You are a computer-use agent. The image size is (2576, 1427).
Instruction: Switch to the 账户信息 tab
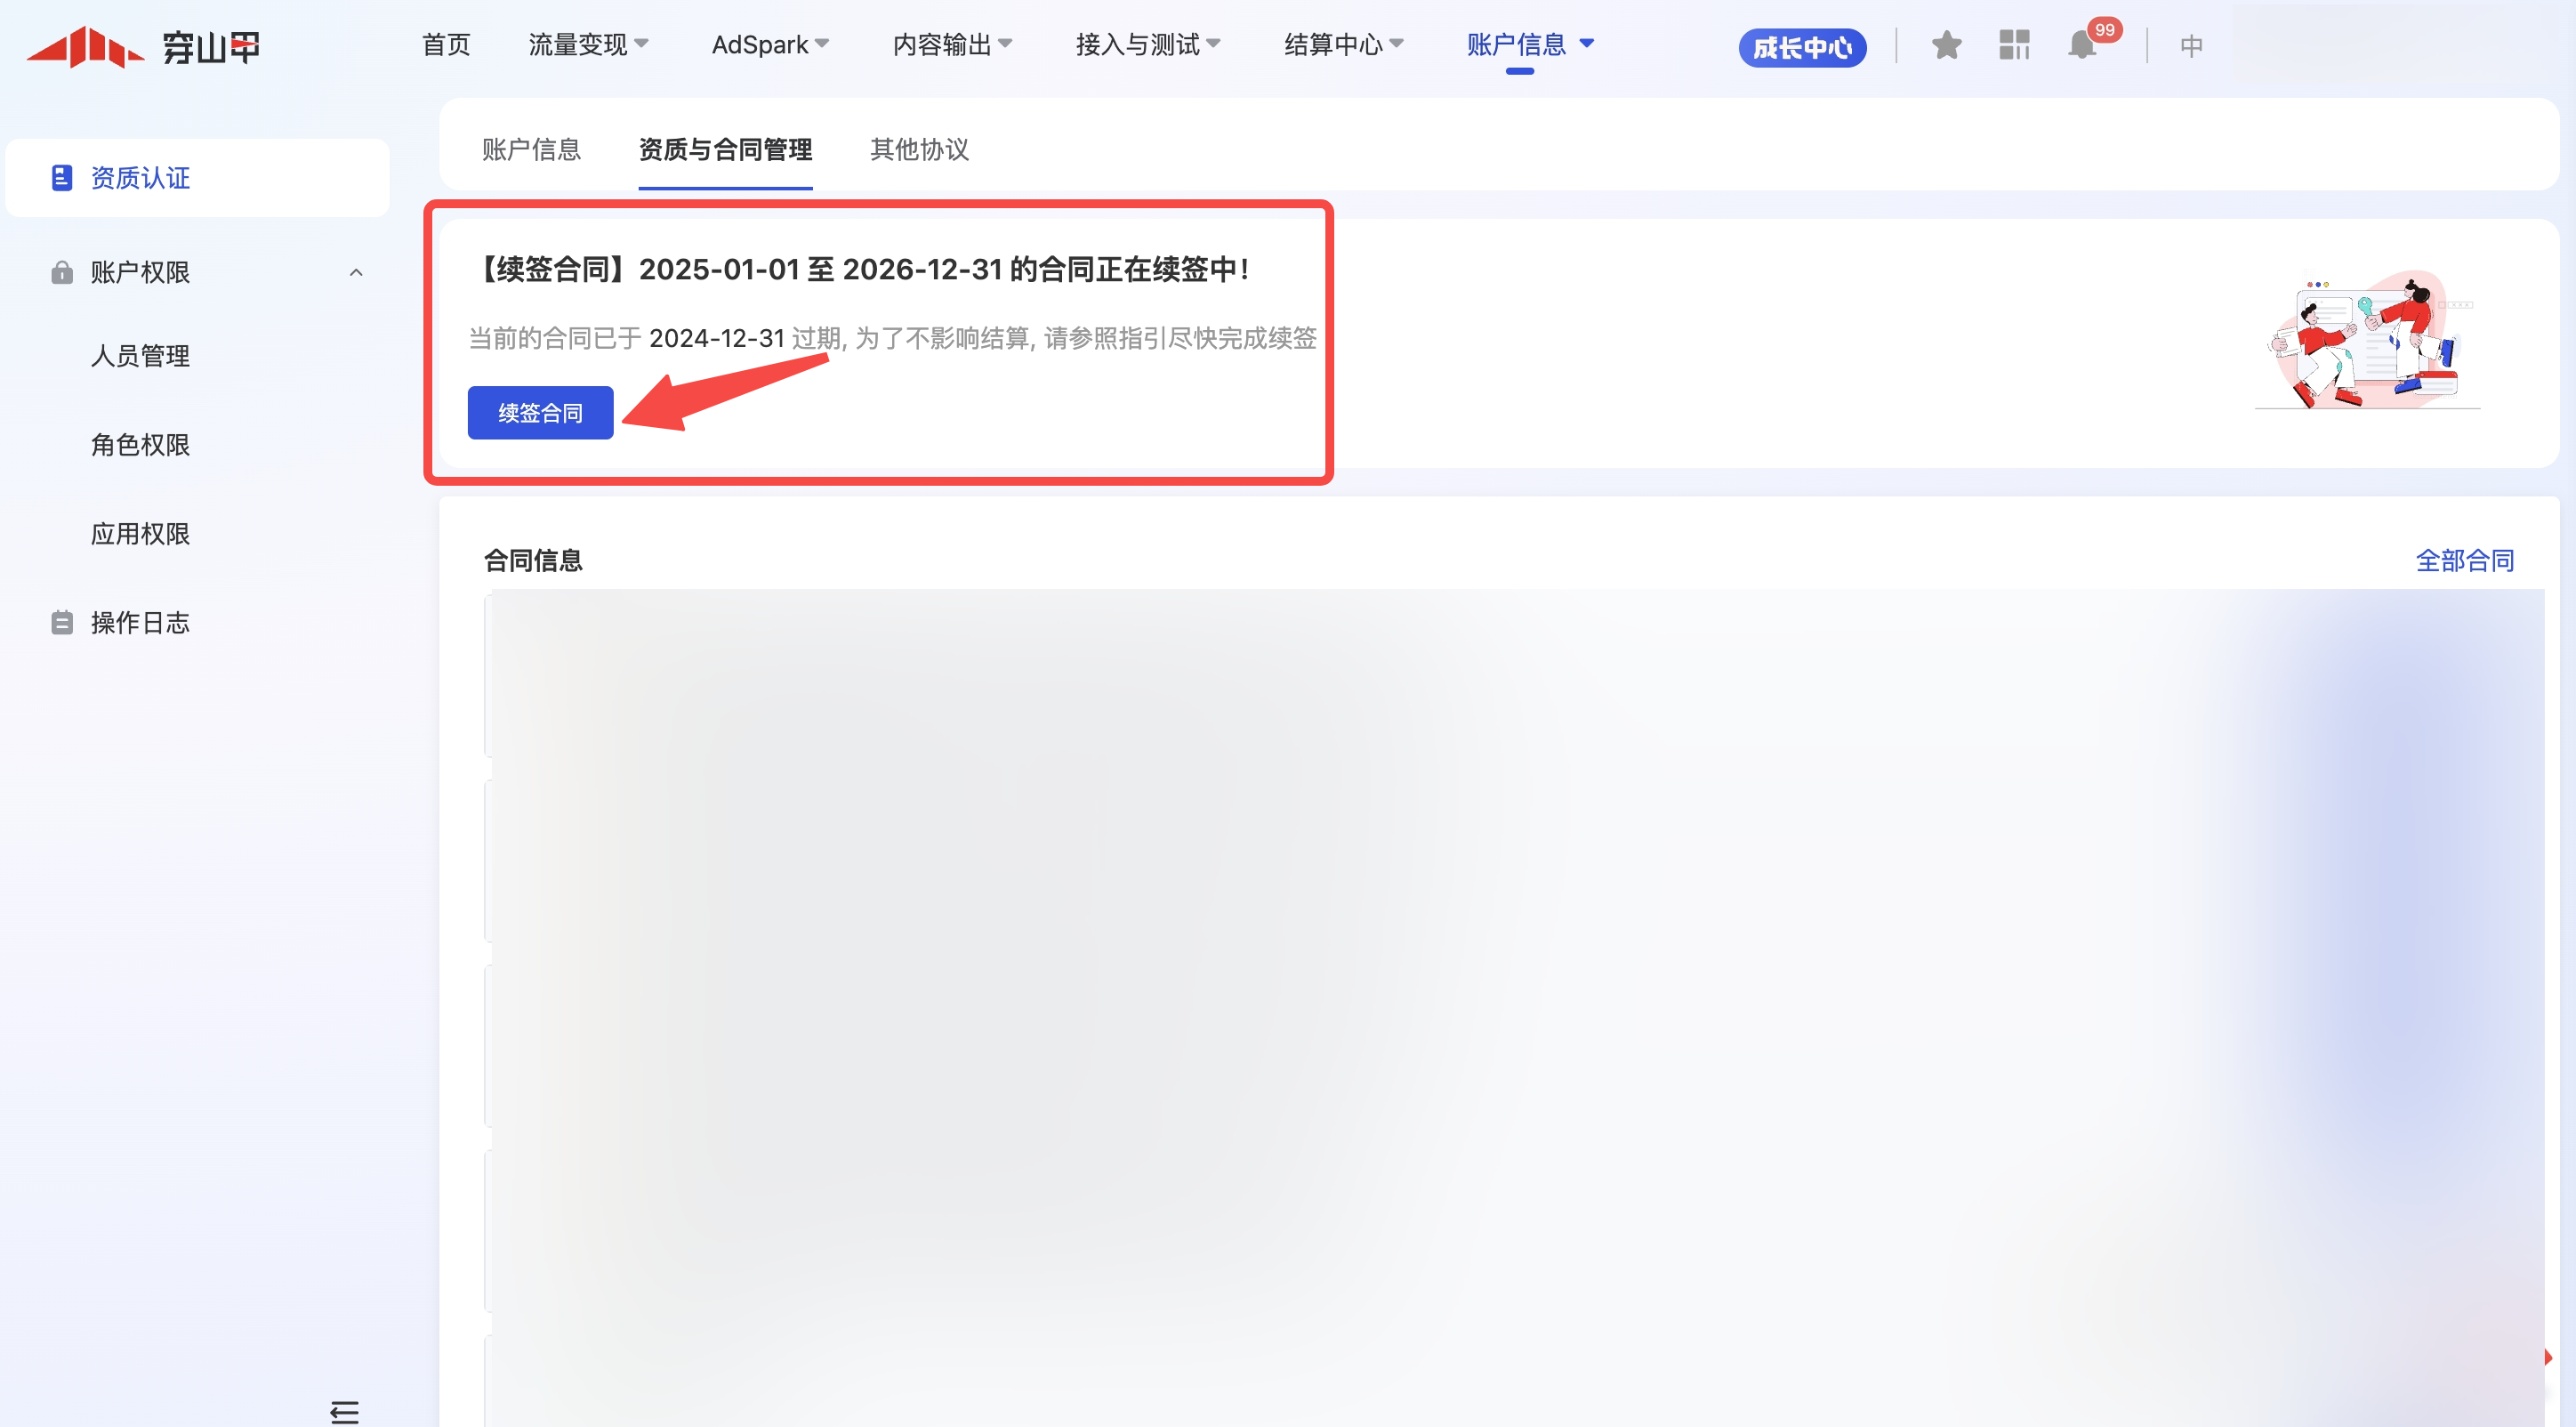point(531,149)
